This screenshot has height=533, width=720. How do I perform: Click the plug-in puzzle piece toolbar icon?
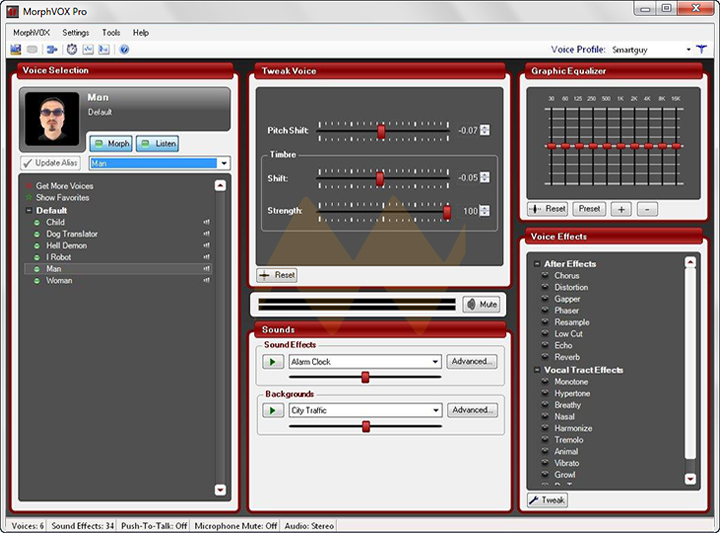click(x=52, y=49)
